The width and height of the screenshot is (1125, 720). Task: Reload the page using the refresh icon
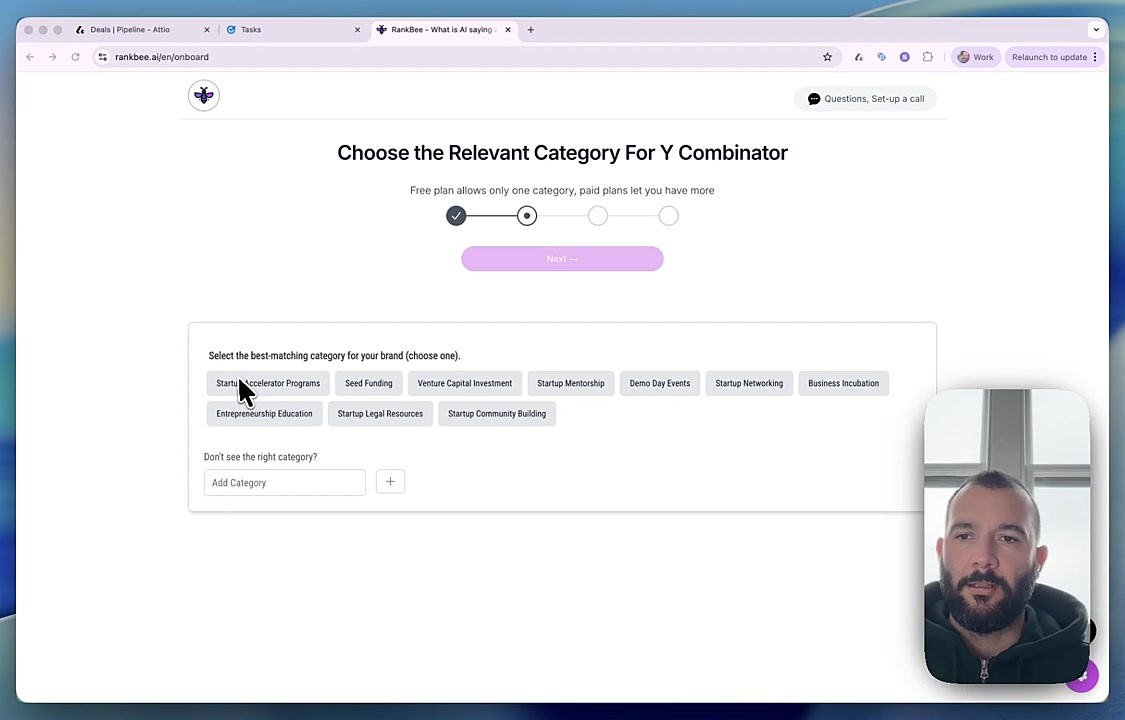tap(75, 57)
